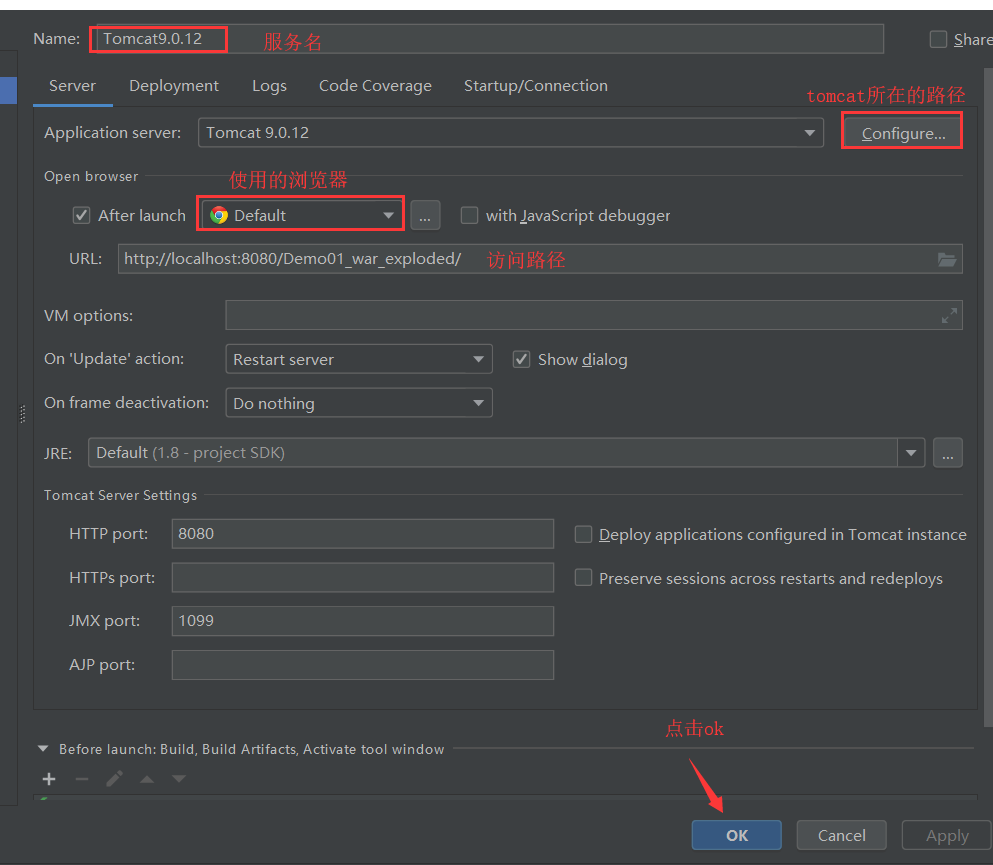Enable Preserve sessions across restarts and redeploys

click(583, 578)
